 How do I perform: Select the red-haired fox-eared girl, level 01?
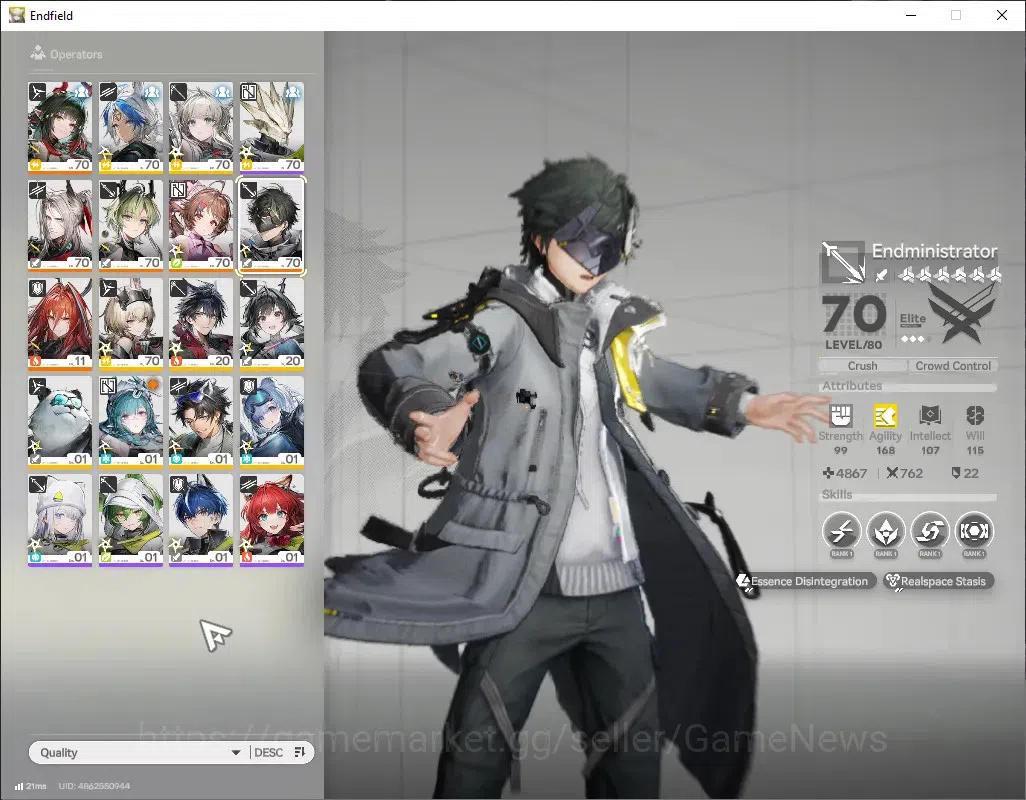pyautogui.click(x=272, y=520)
